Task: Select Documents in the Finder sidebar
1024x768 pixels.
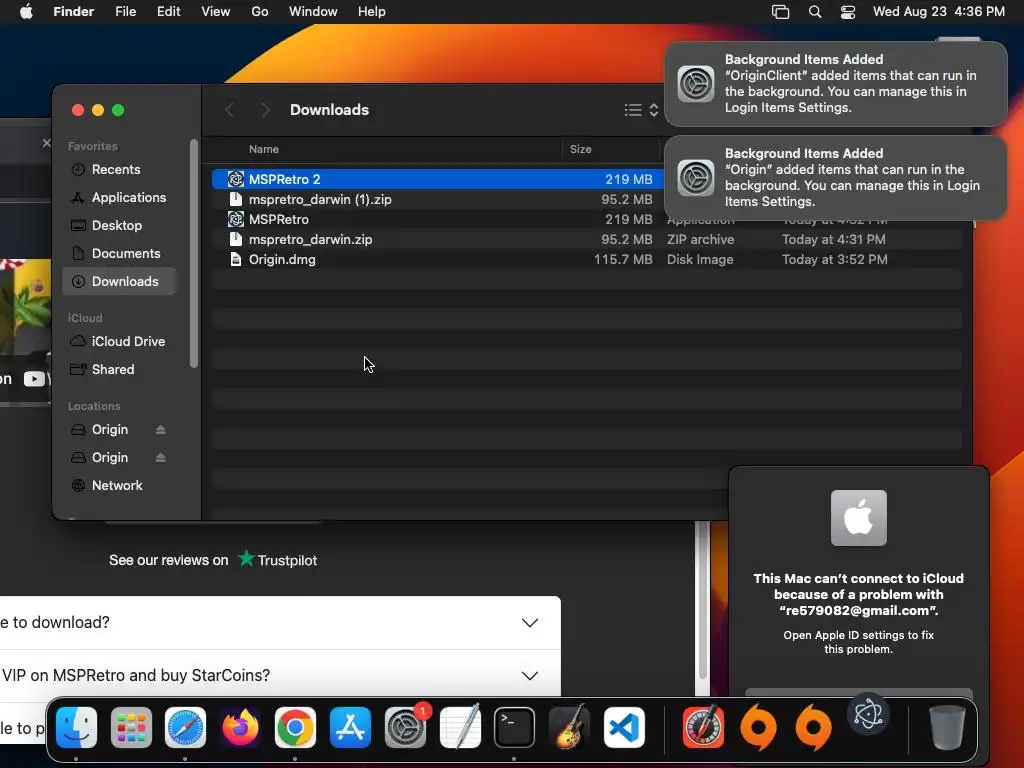Action: [120, 254]
